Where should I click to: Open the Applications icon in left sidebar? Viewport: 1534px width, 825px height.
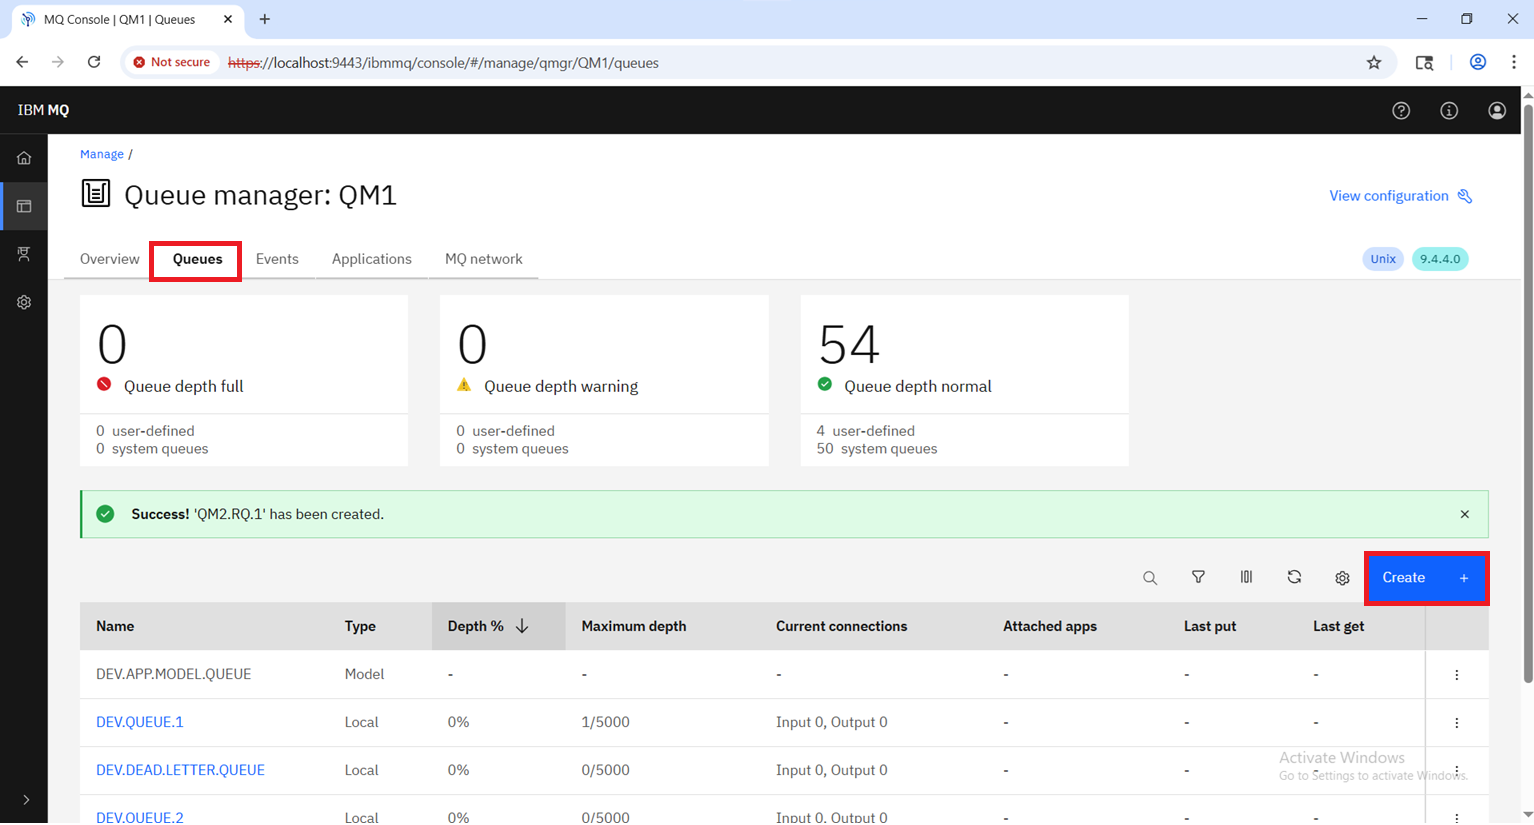(x=24, y=254)
